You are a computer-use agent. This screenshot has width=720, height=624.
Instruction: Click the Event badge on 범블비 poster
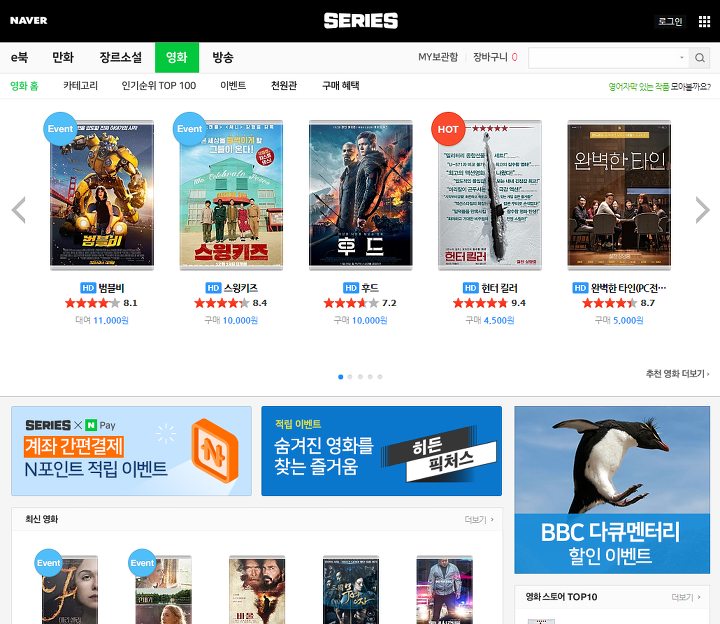[60, 129]
